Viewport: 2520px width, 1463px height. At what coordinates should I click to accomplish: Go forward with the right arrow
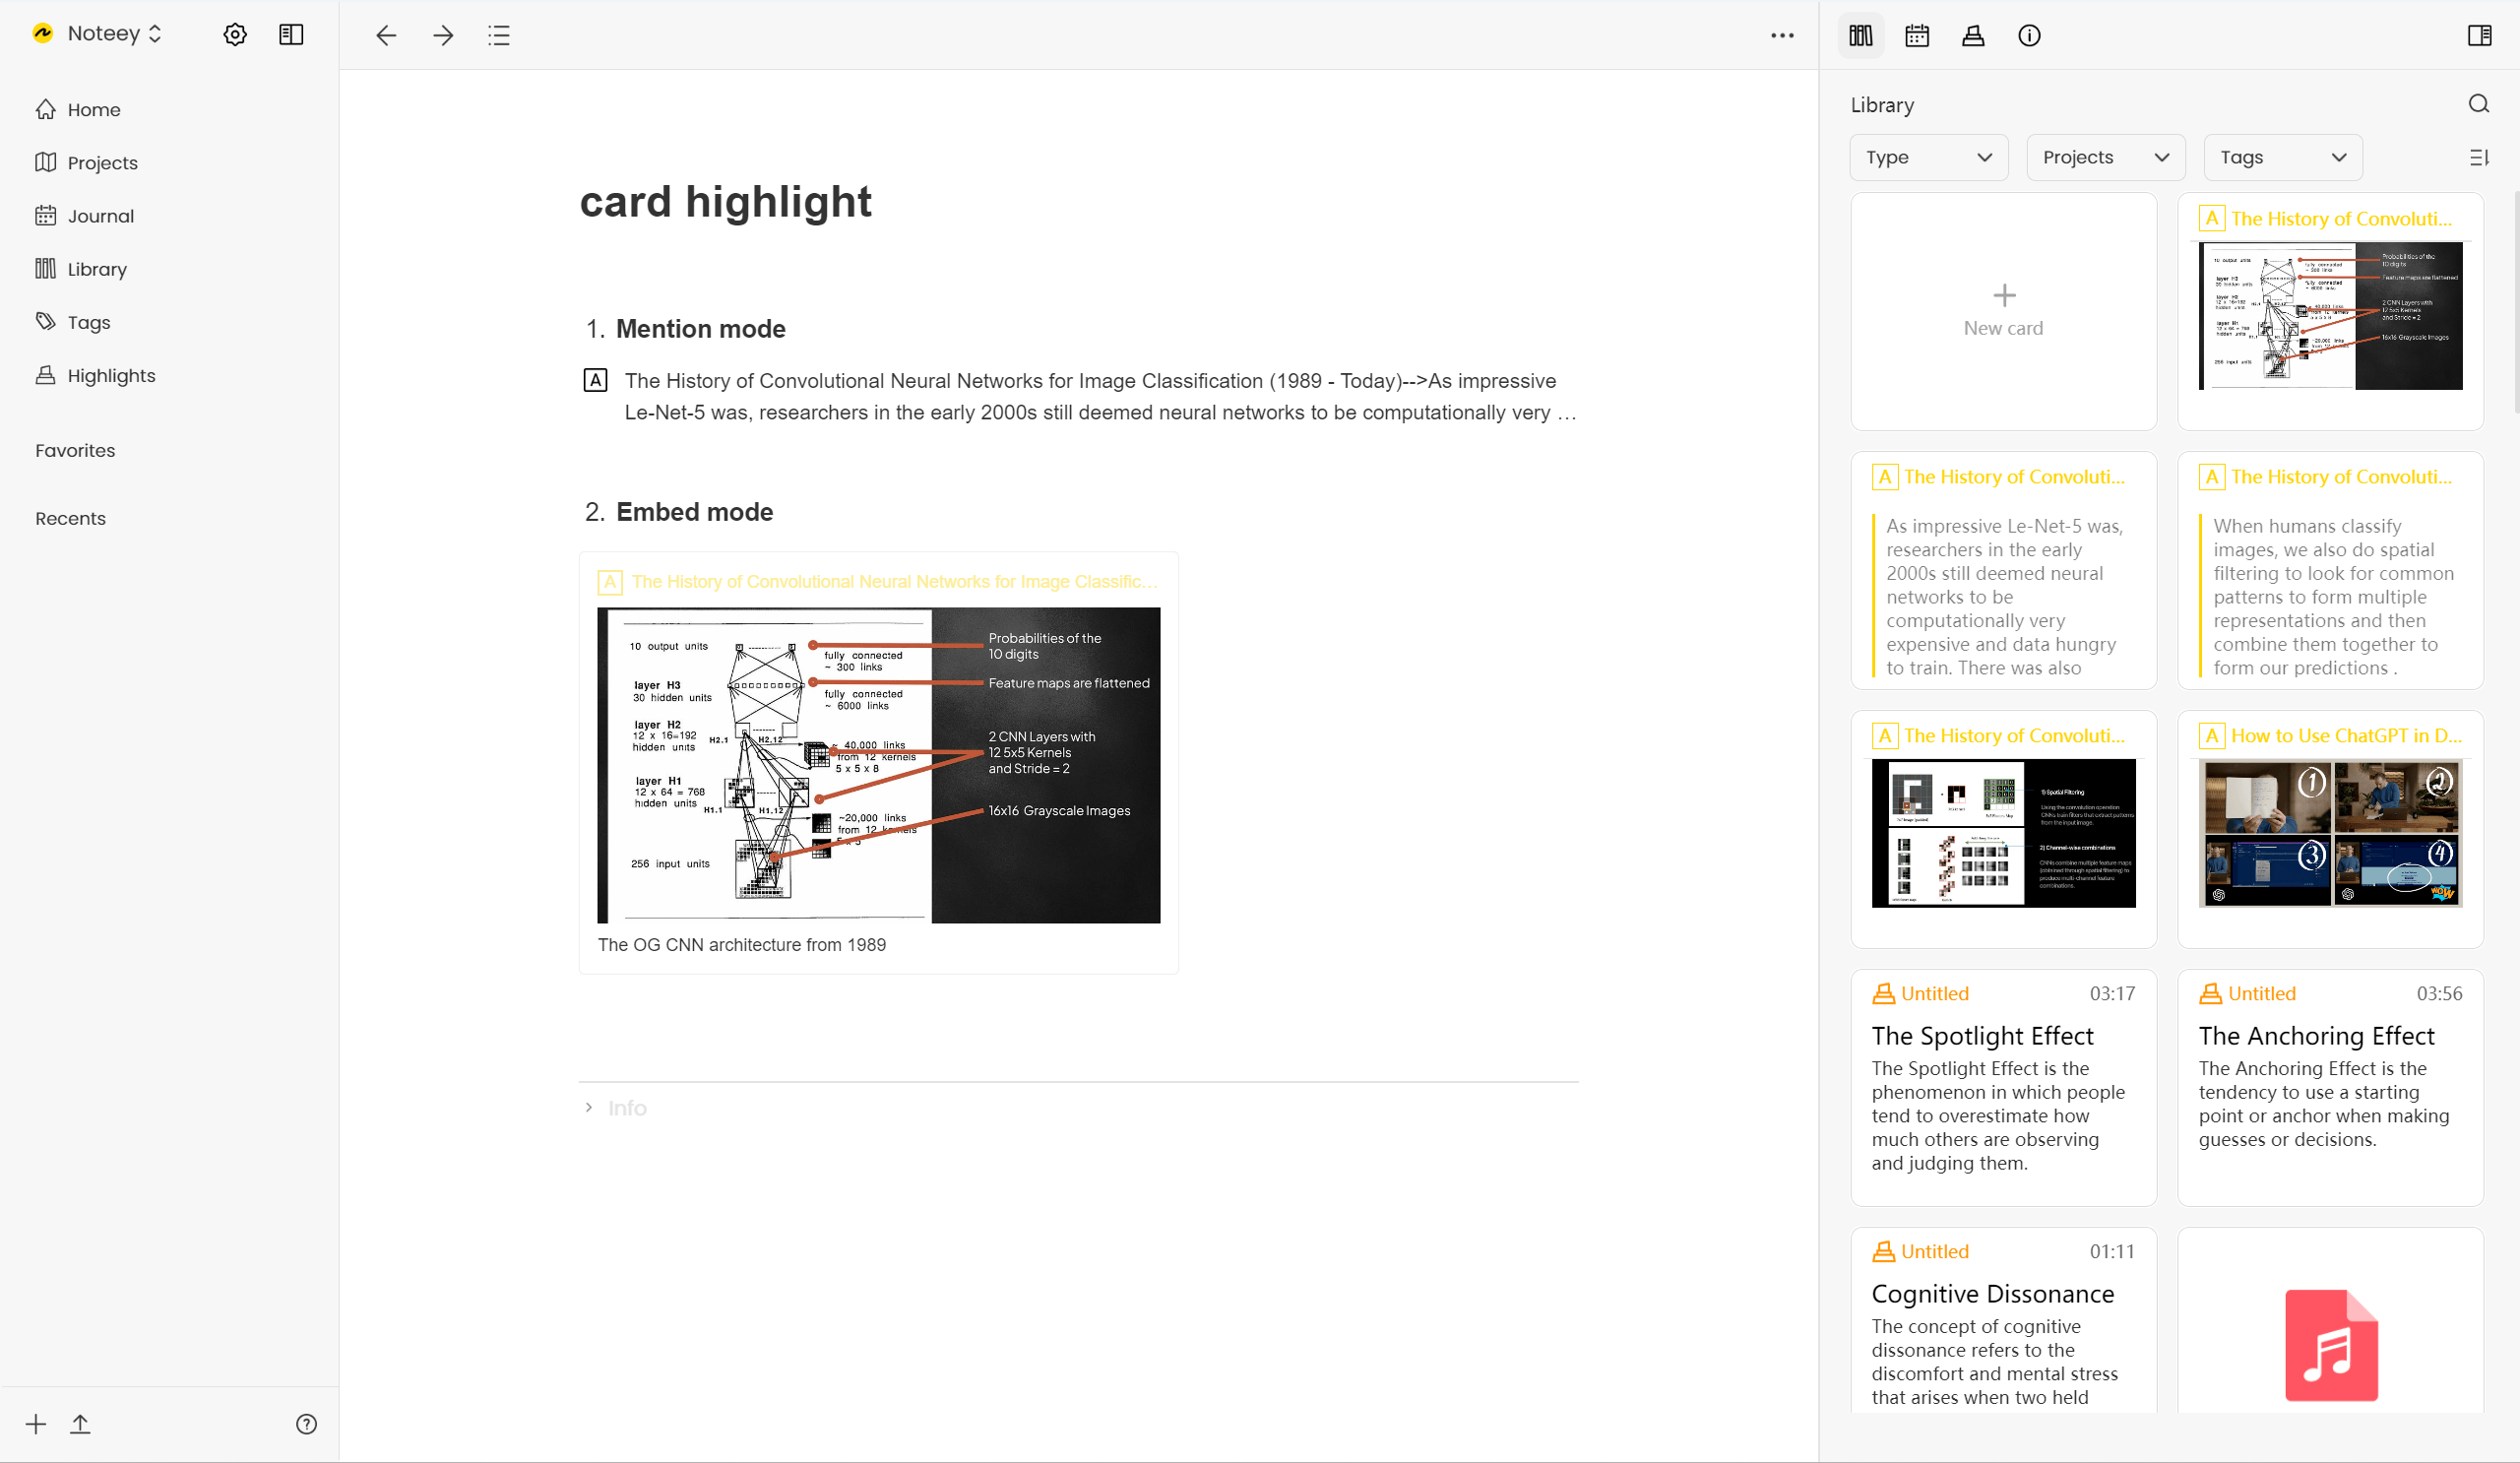pyautogui.click(x=443, y=36)
